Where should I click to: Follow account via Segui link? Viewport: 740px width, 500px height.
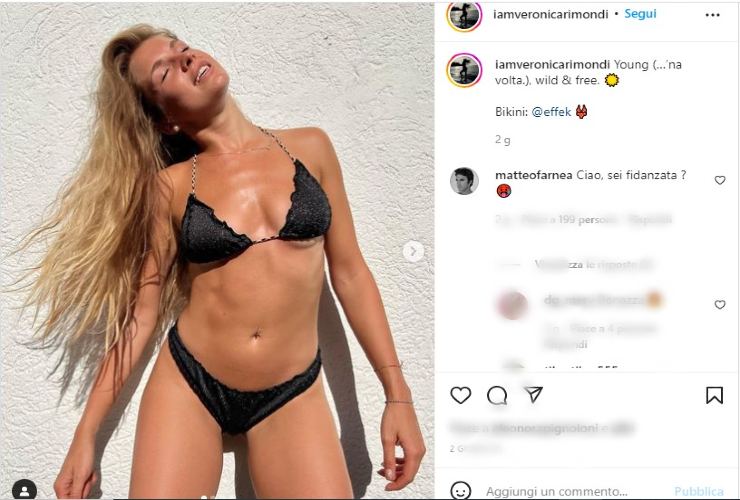coord(640,14)
